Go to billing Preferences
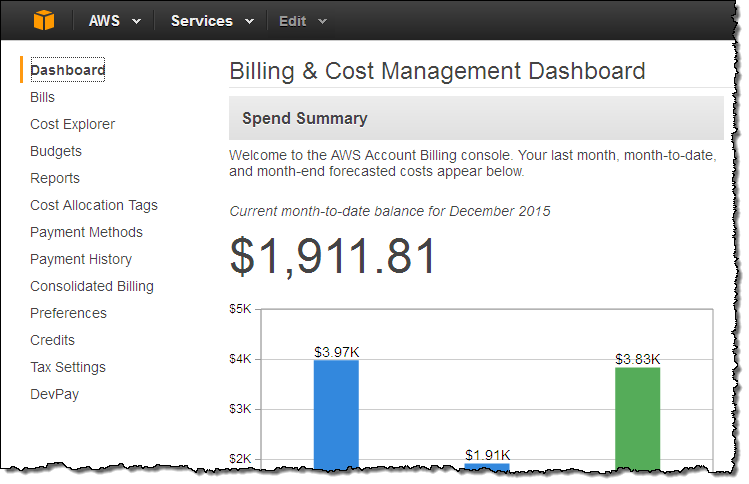Screen dimensions: 749x484 pos(68,313)
